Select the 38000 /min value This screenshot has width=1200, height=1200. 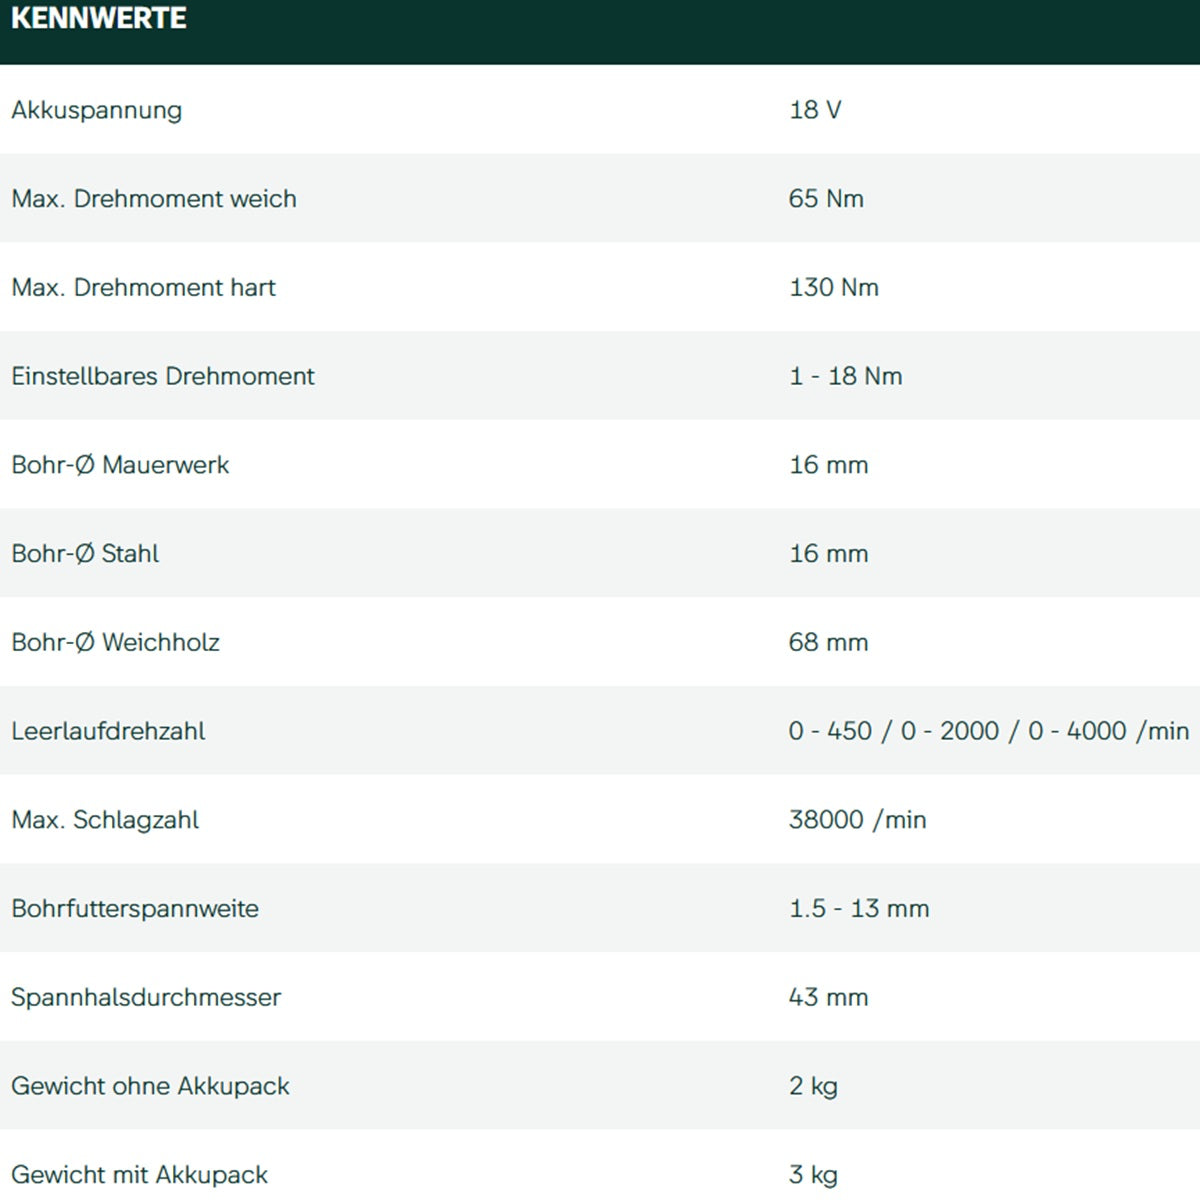[857, 820]
